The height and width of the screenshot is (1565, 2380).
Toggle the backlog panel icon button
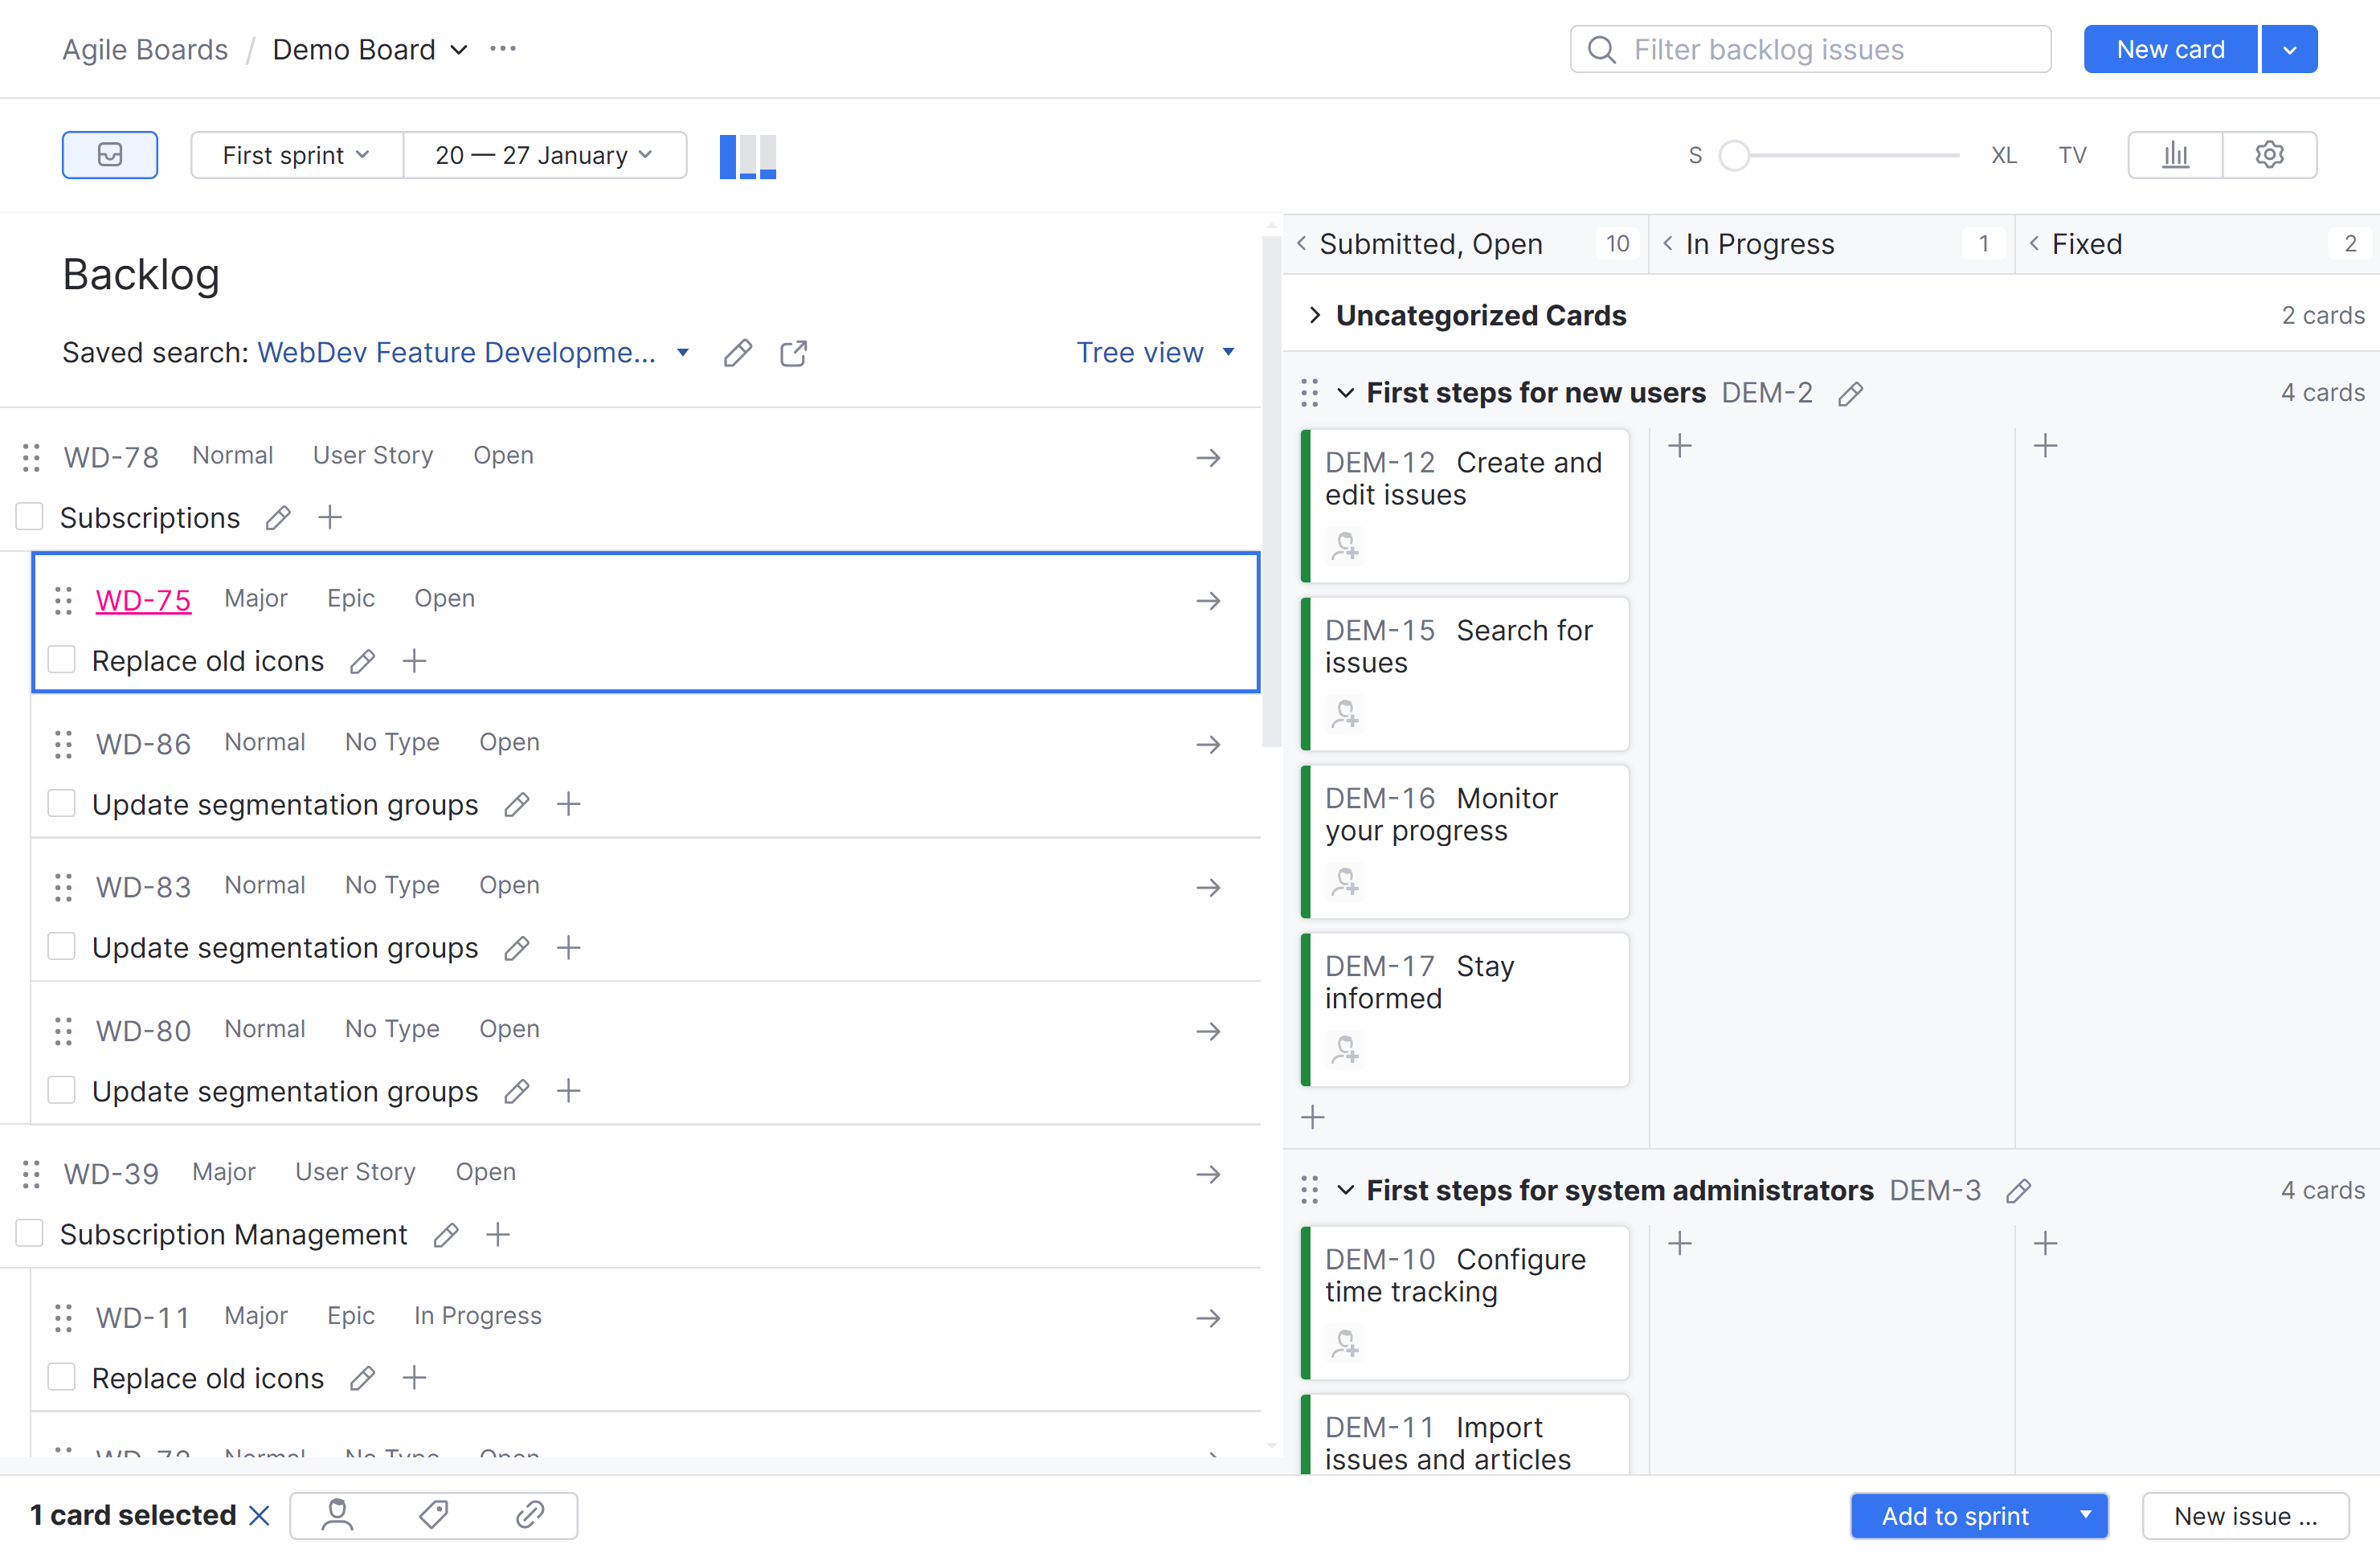point(110,155)
